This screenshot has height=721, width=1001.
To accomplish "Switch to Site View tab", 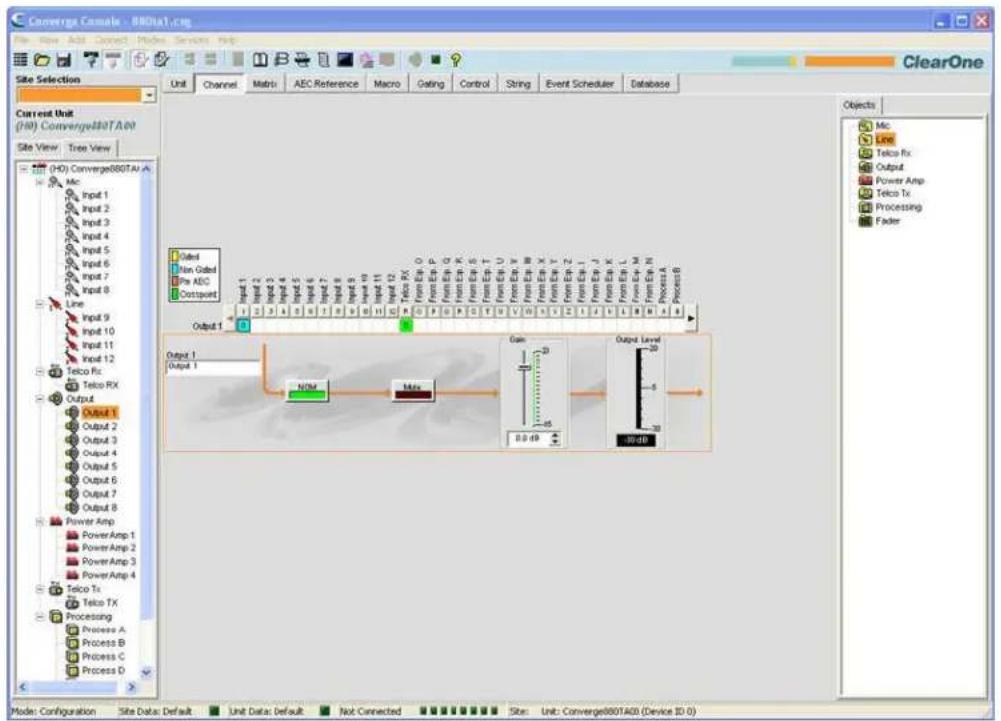I will [x=38, y=148].
